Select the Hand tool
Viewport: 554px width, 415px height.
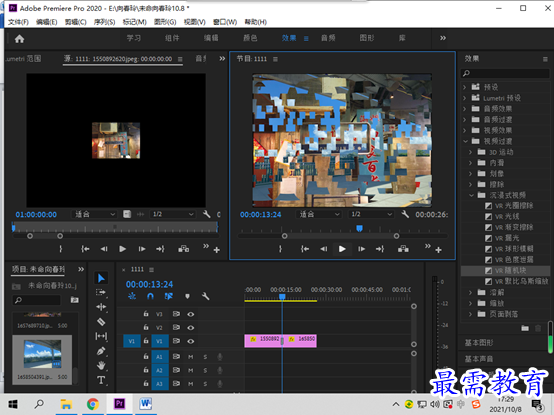pos(101,365)
